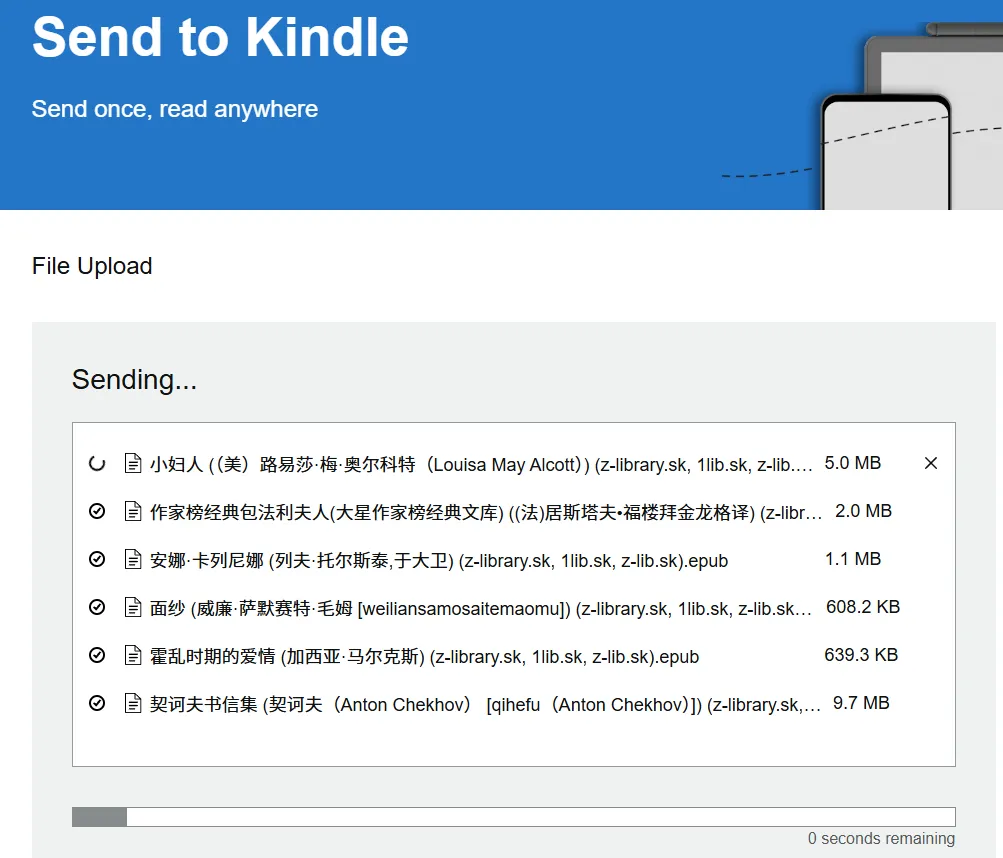The height and width of the screenshot is (858, 1003).
Task: Select the 面纱 weiliansamosaitemaomu filename
Action: pyautogui.click(x=481, y=608)
